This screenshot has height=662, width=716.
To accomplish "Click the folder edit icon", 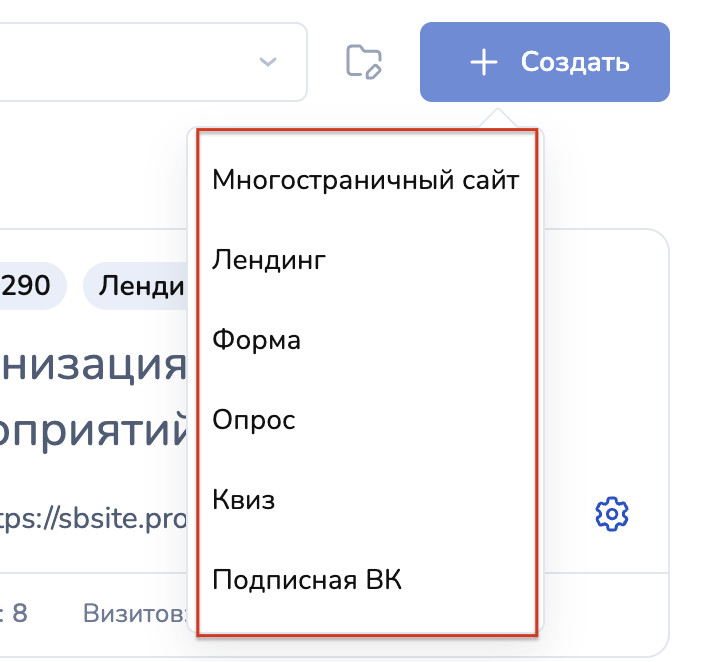I will coord(364,62).
